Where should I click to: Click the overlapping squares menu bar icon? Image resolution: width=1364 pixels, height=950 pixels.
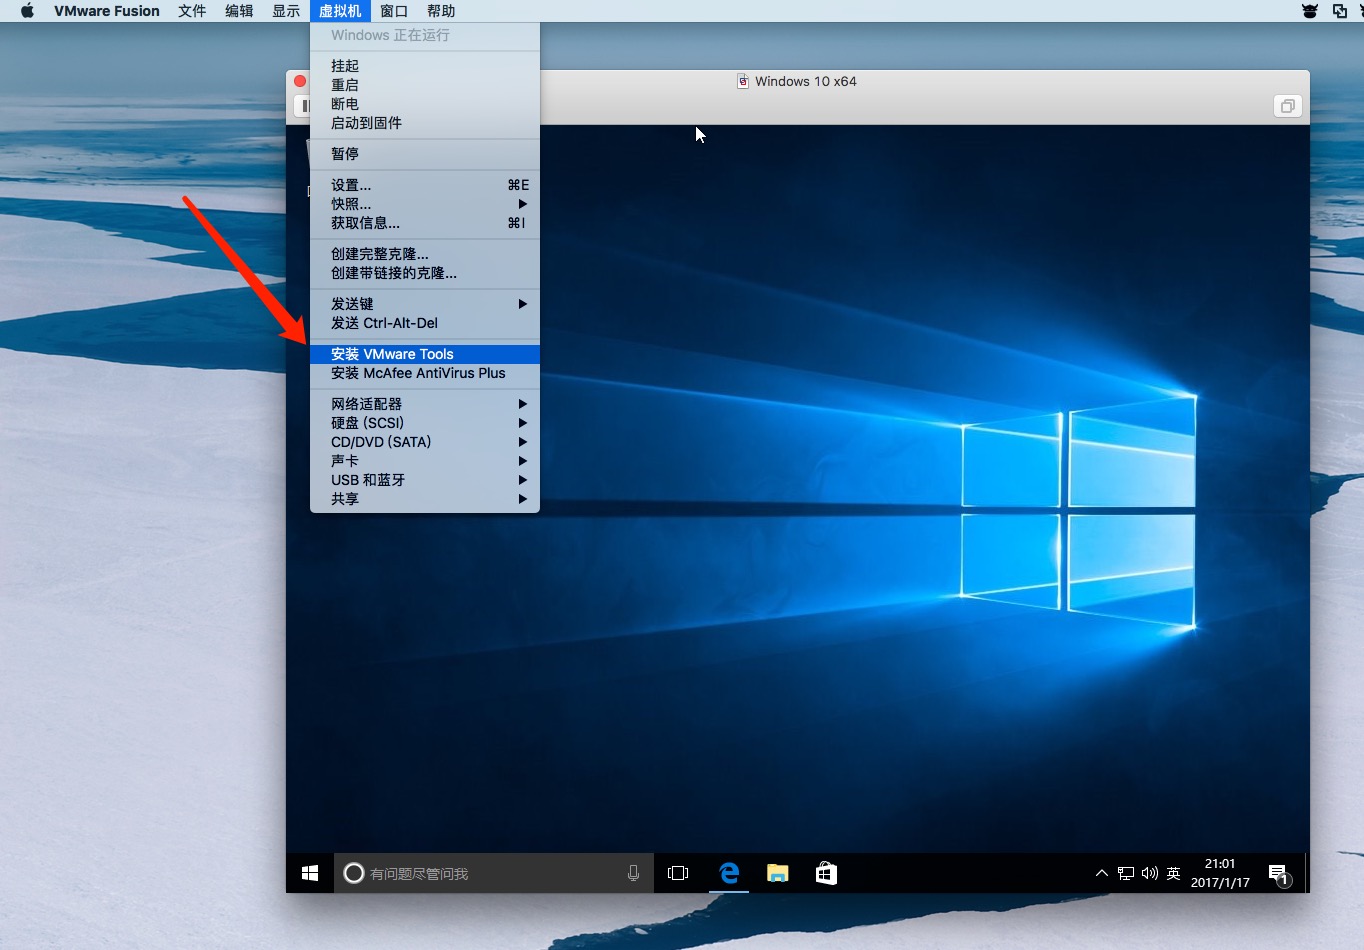[1340, 11]
